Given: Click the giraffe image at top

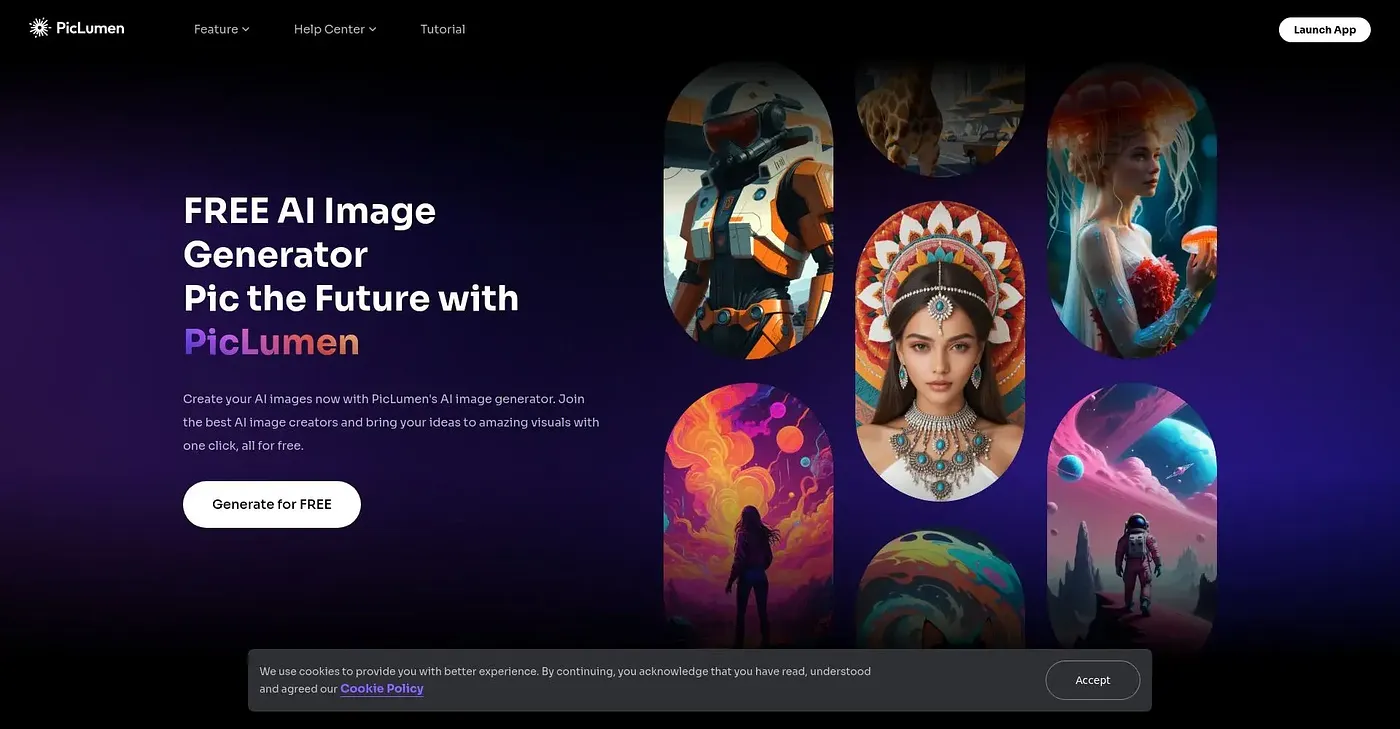Looking at the screenshot, I should point(940,120).
